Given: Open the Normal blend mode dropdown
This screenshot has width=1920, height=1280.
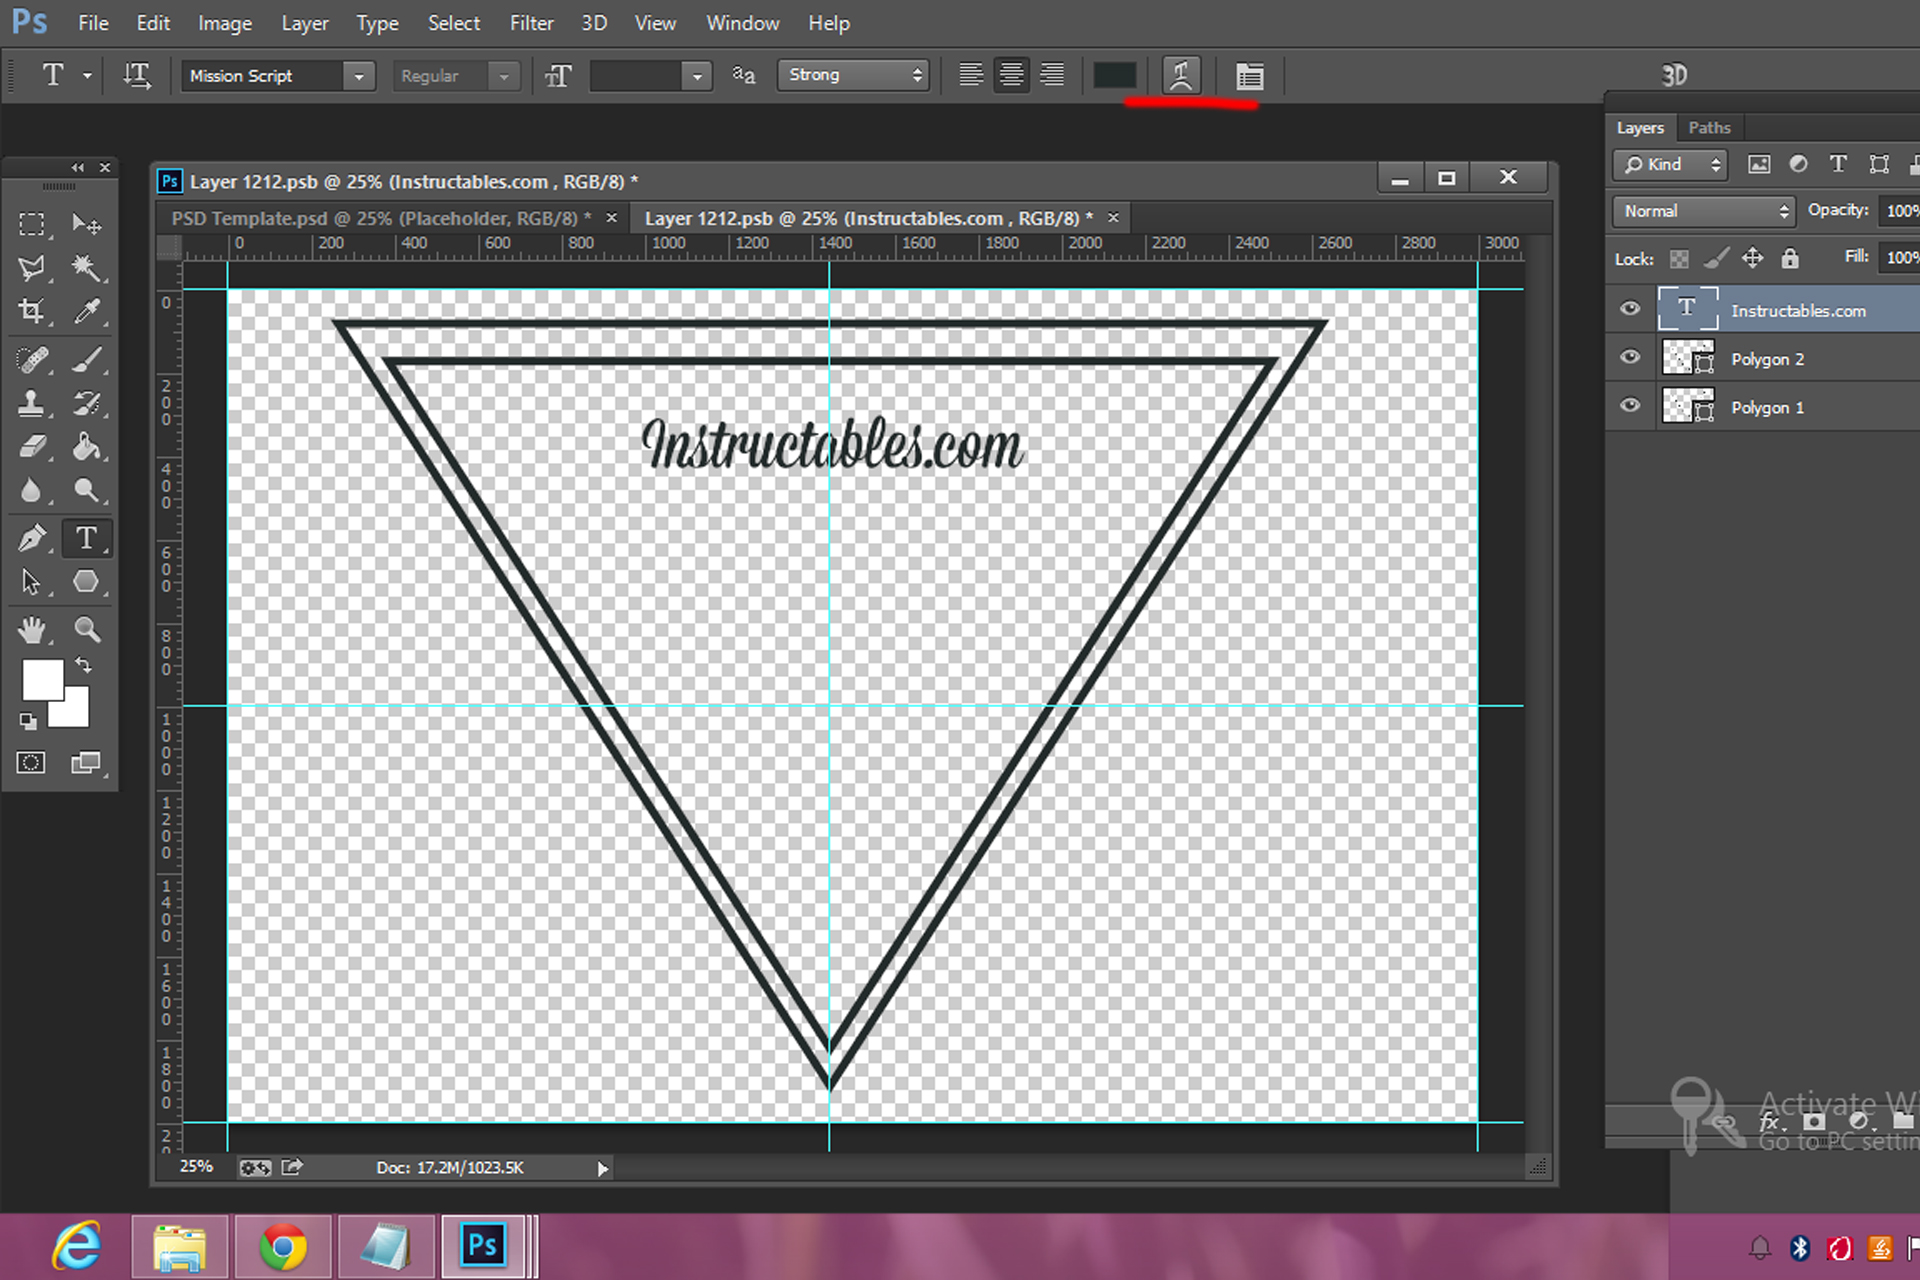Looking at the screenshot, I should click(x=1704, y=211).
